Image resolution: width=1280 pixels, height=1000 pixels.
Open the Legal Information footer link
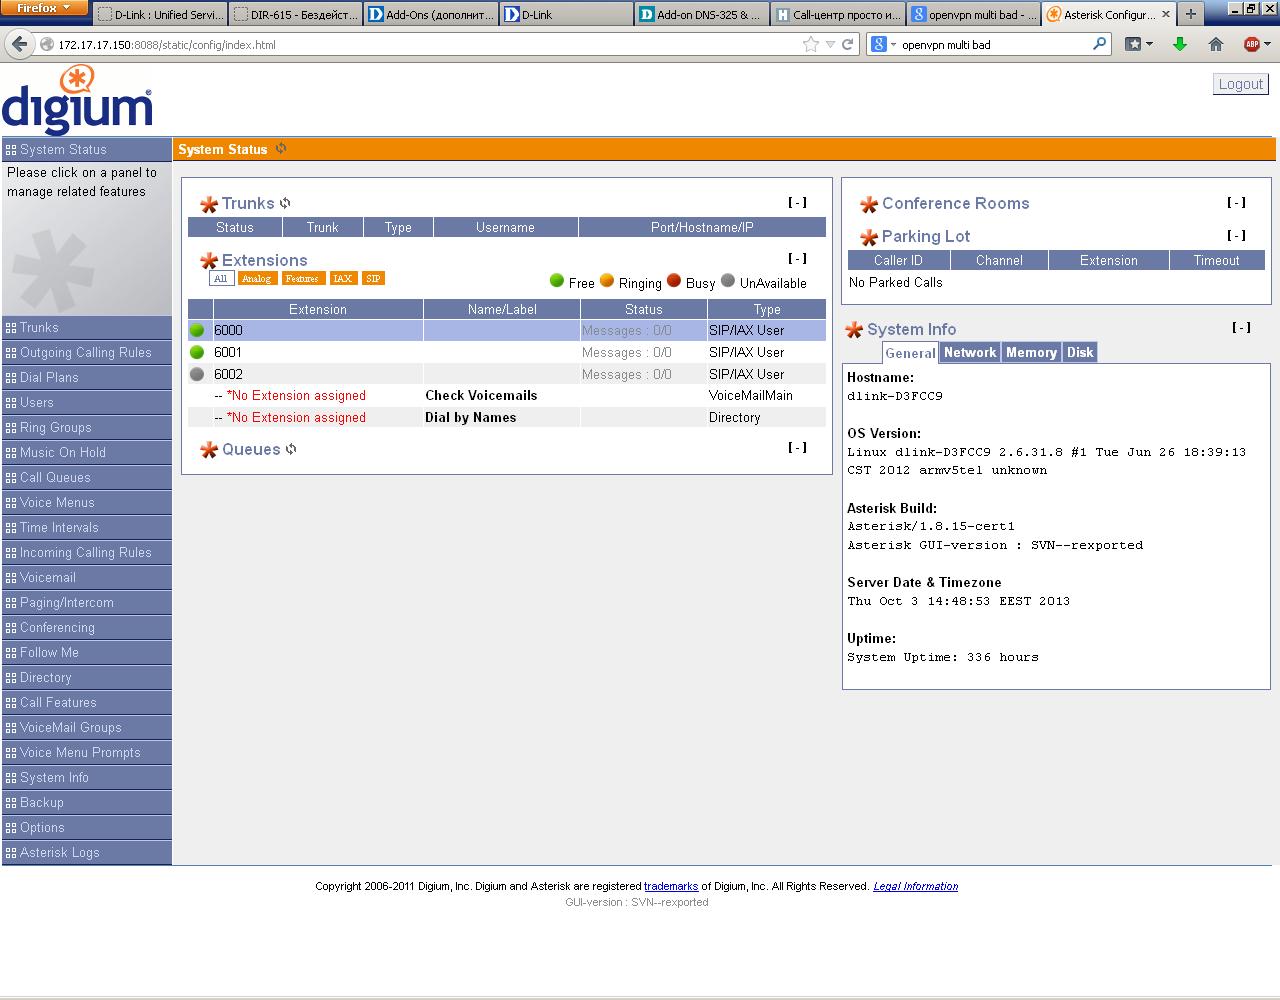[916, 886]
